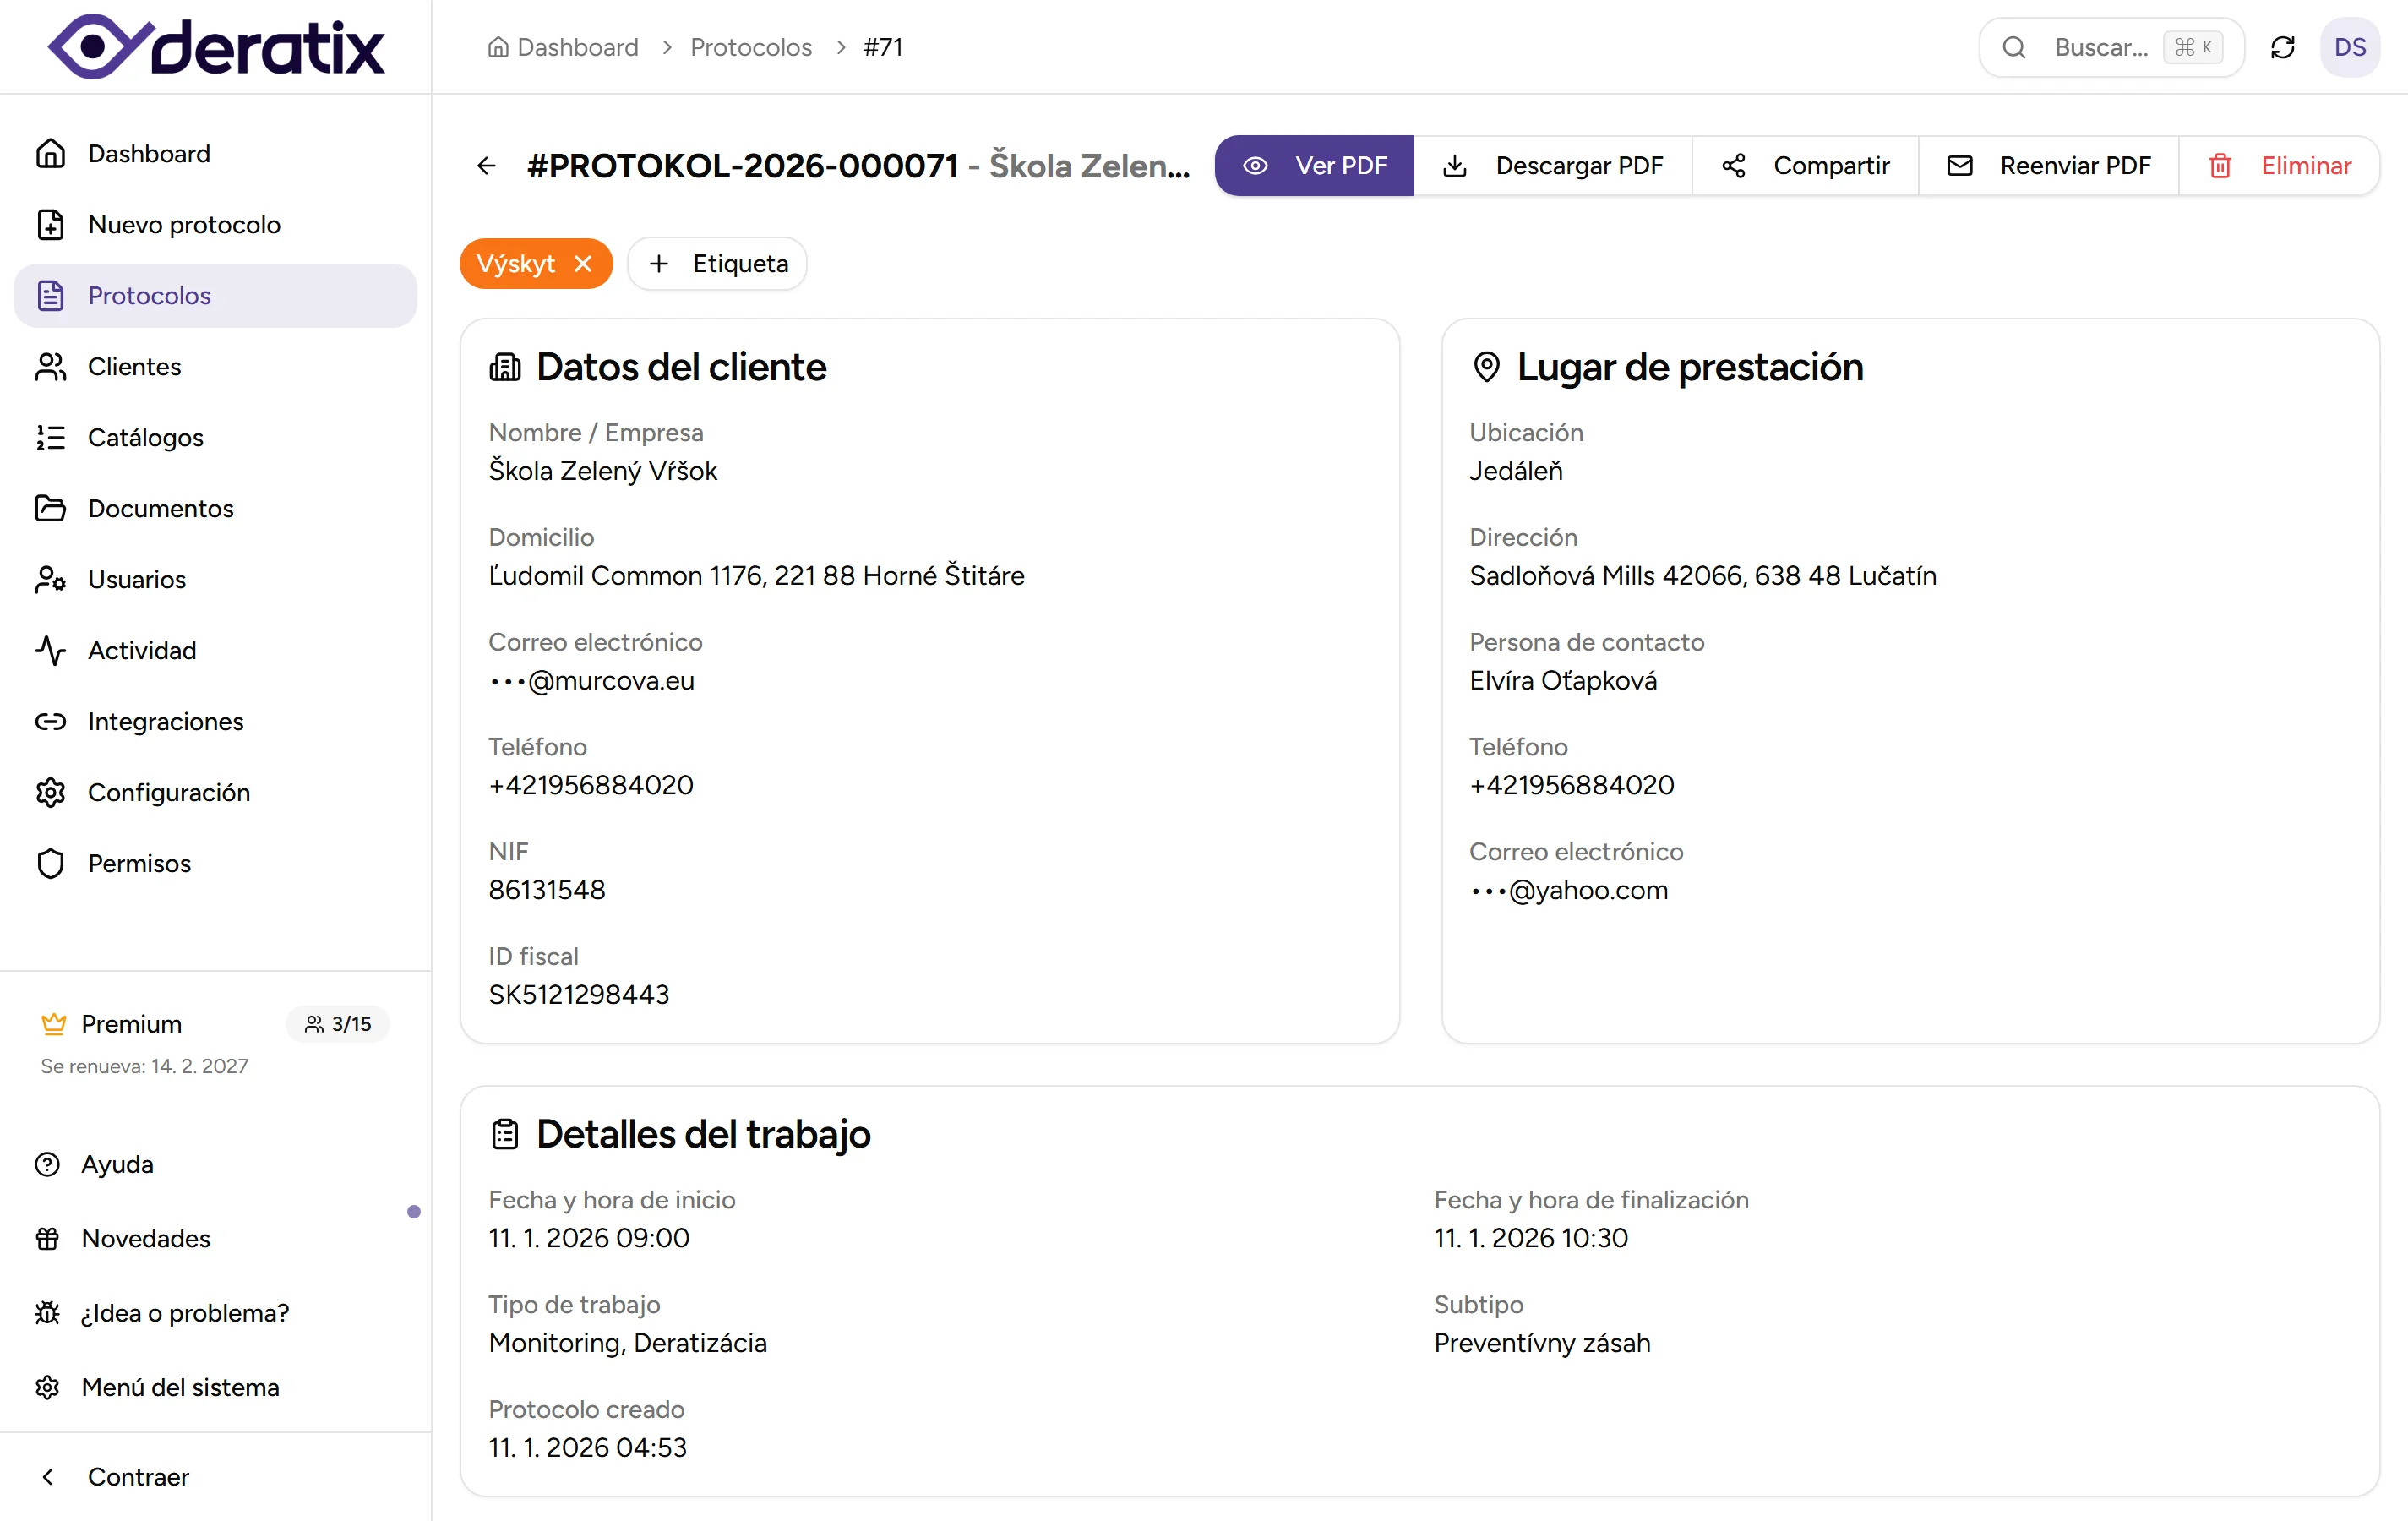Open the Configuración settings
This screenshot has width=2408, height=1521.
point(169,792)
